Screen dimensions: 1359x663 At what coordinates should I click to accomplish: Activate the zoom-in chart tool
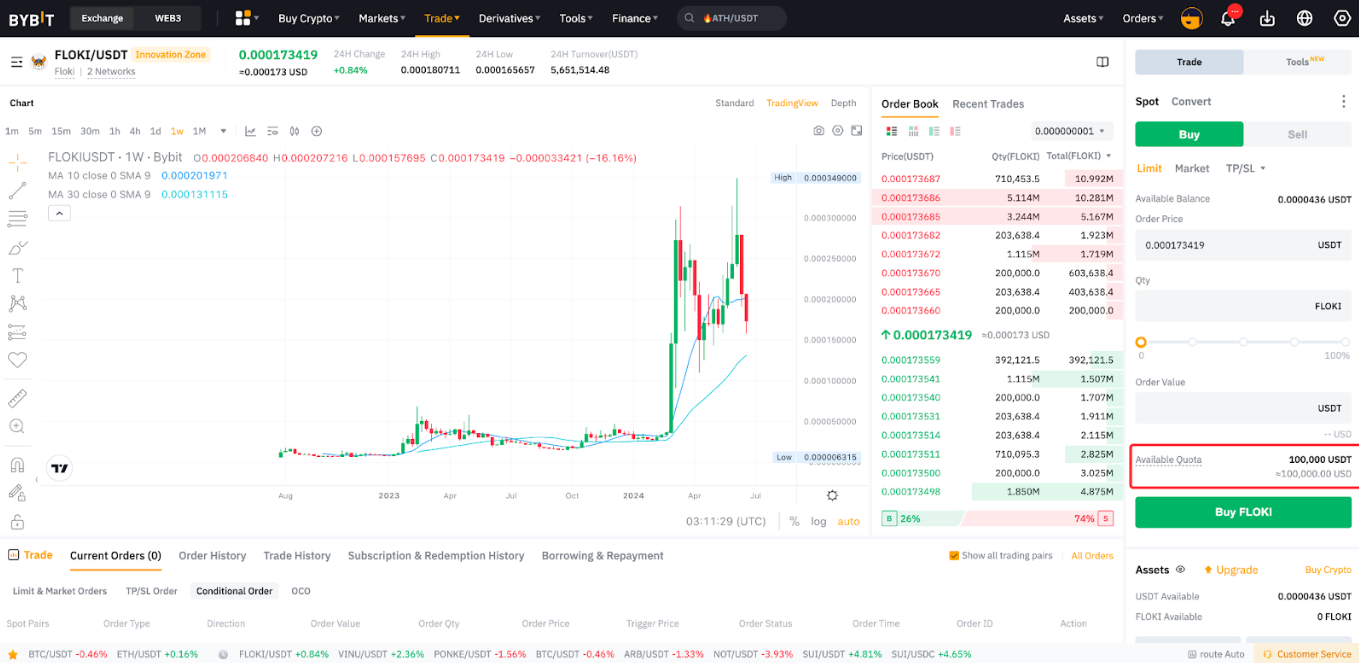(16, 426)
